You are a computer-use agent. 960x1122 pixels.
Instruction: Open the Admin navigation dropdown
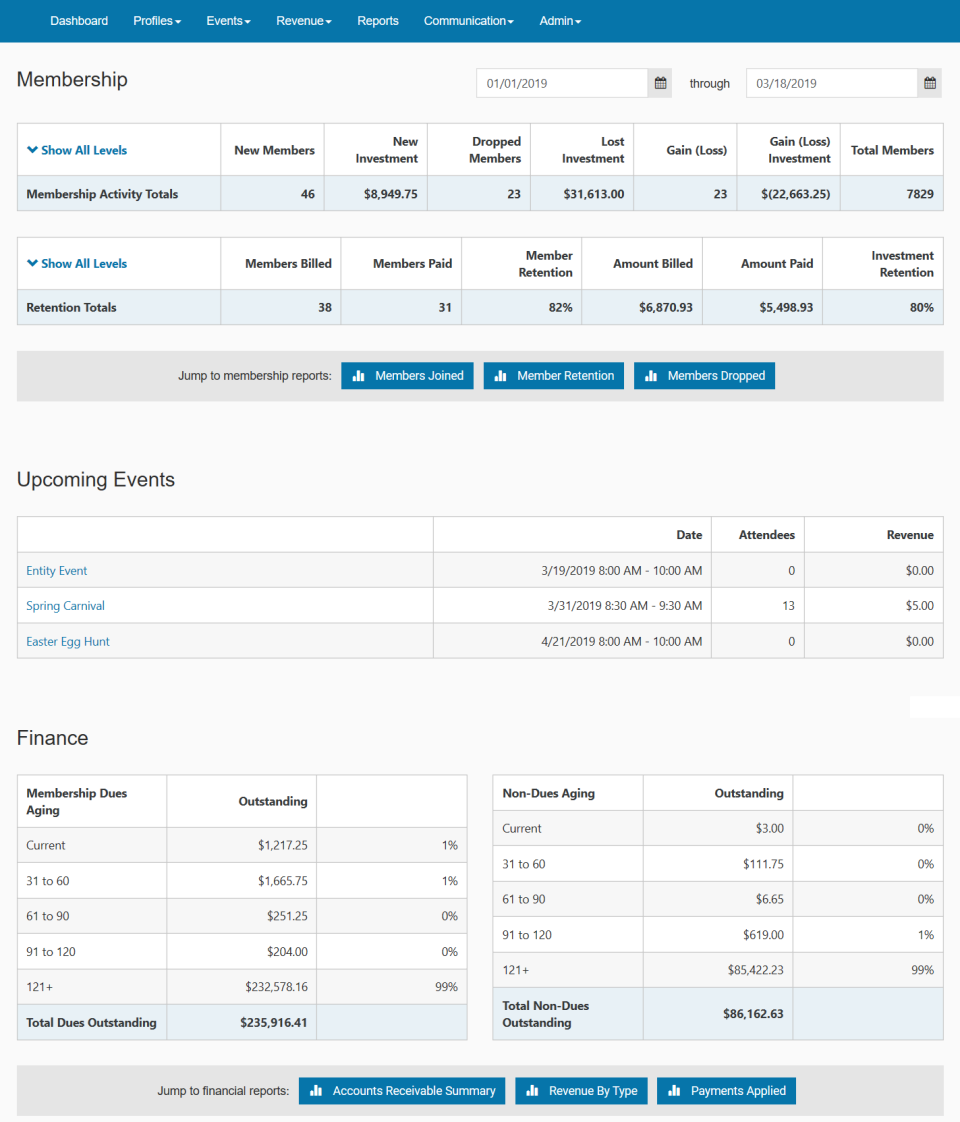[559, 20]
